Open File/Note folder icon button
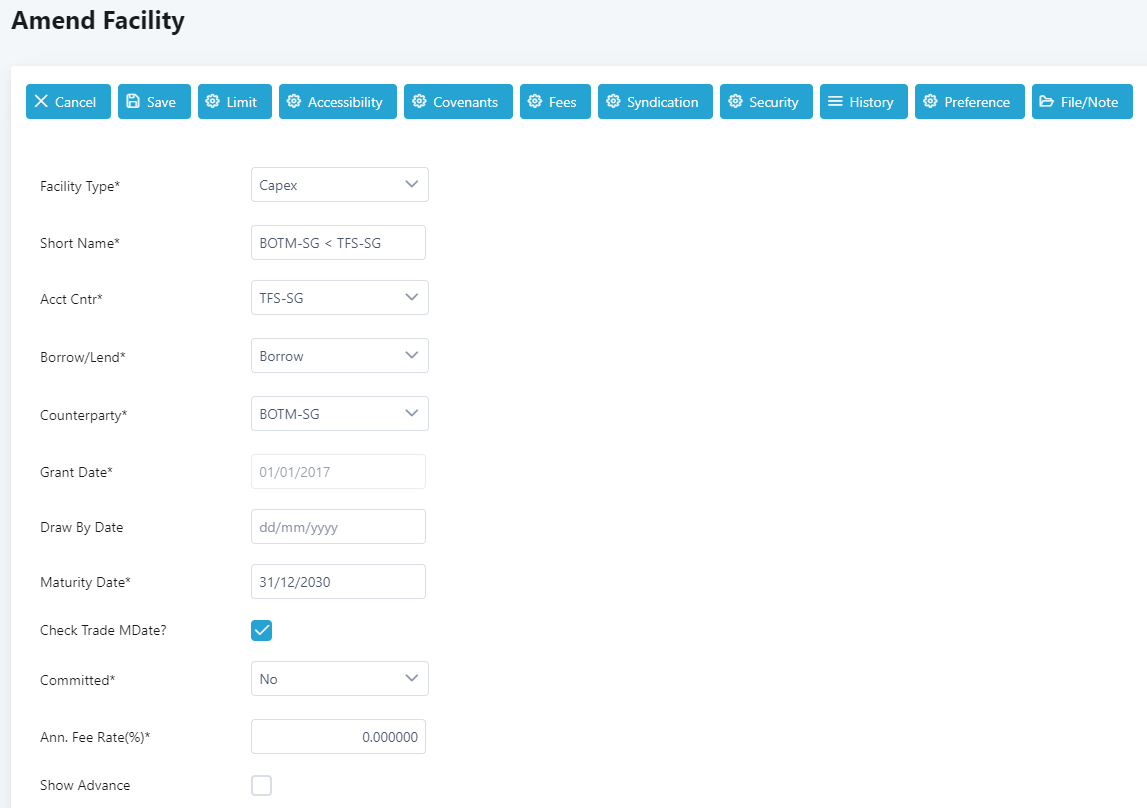 (x=1047, y=102)
